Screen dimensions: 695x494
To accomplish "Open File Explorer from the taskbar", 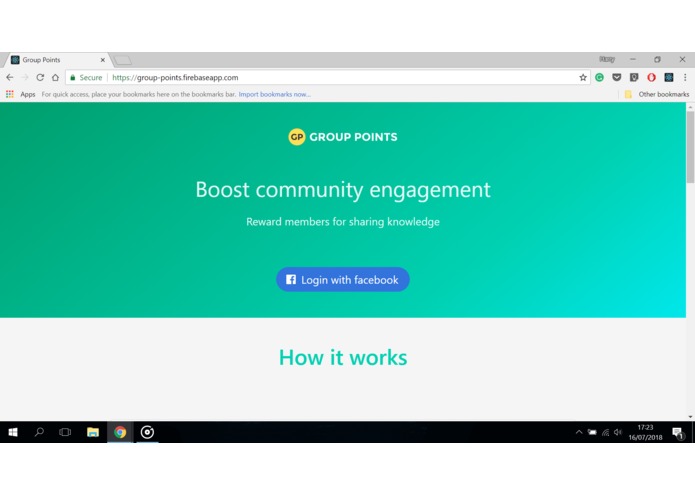I will pyautogui.click(x=93, y=432).
